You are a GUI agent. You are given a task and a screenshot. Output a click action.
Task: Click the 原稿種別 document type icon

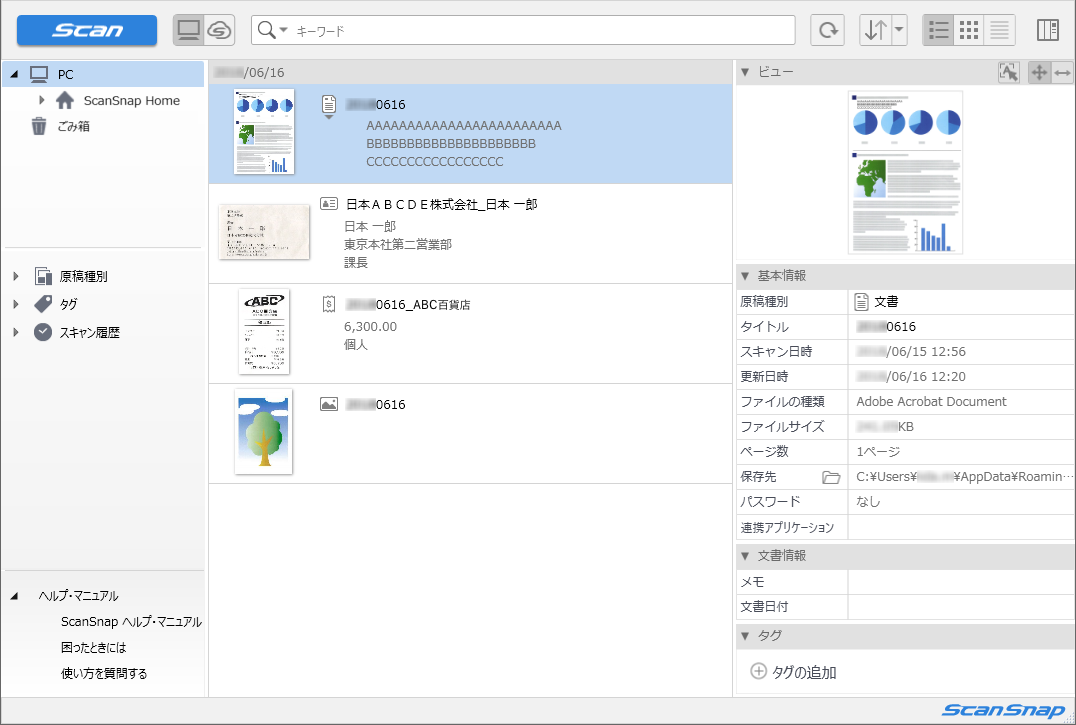(43, 276)
